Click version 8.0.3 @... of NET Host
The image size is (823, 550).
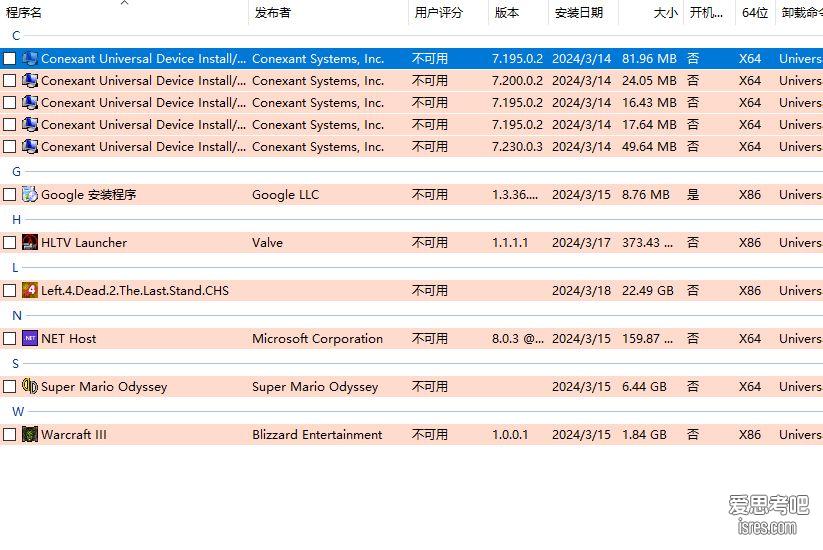[518, 339]
